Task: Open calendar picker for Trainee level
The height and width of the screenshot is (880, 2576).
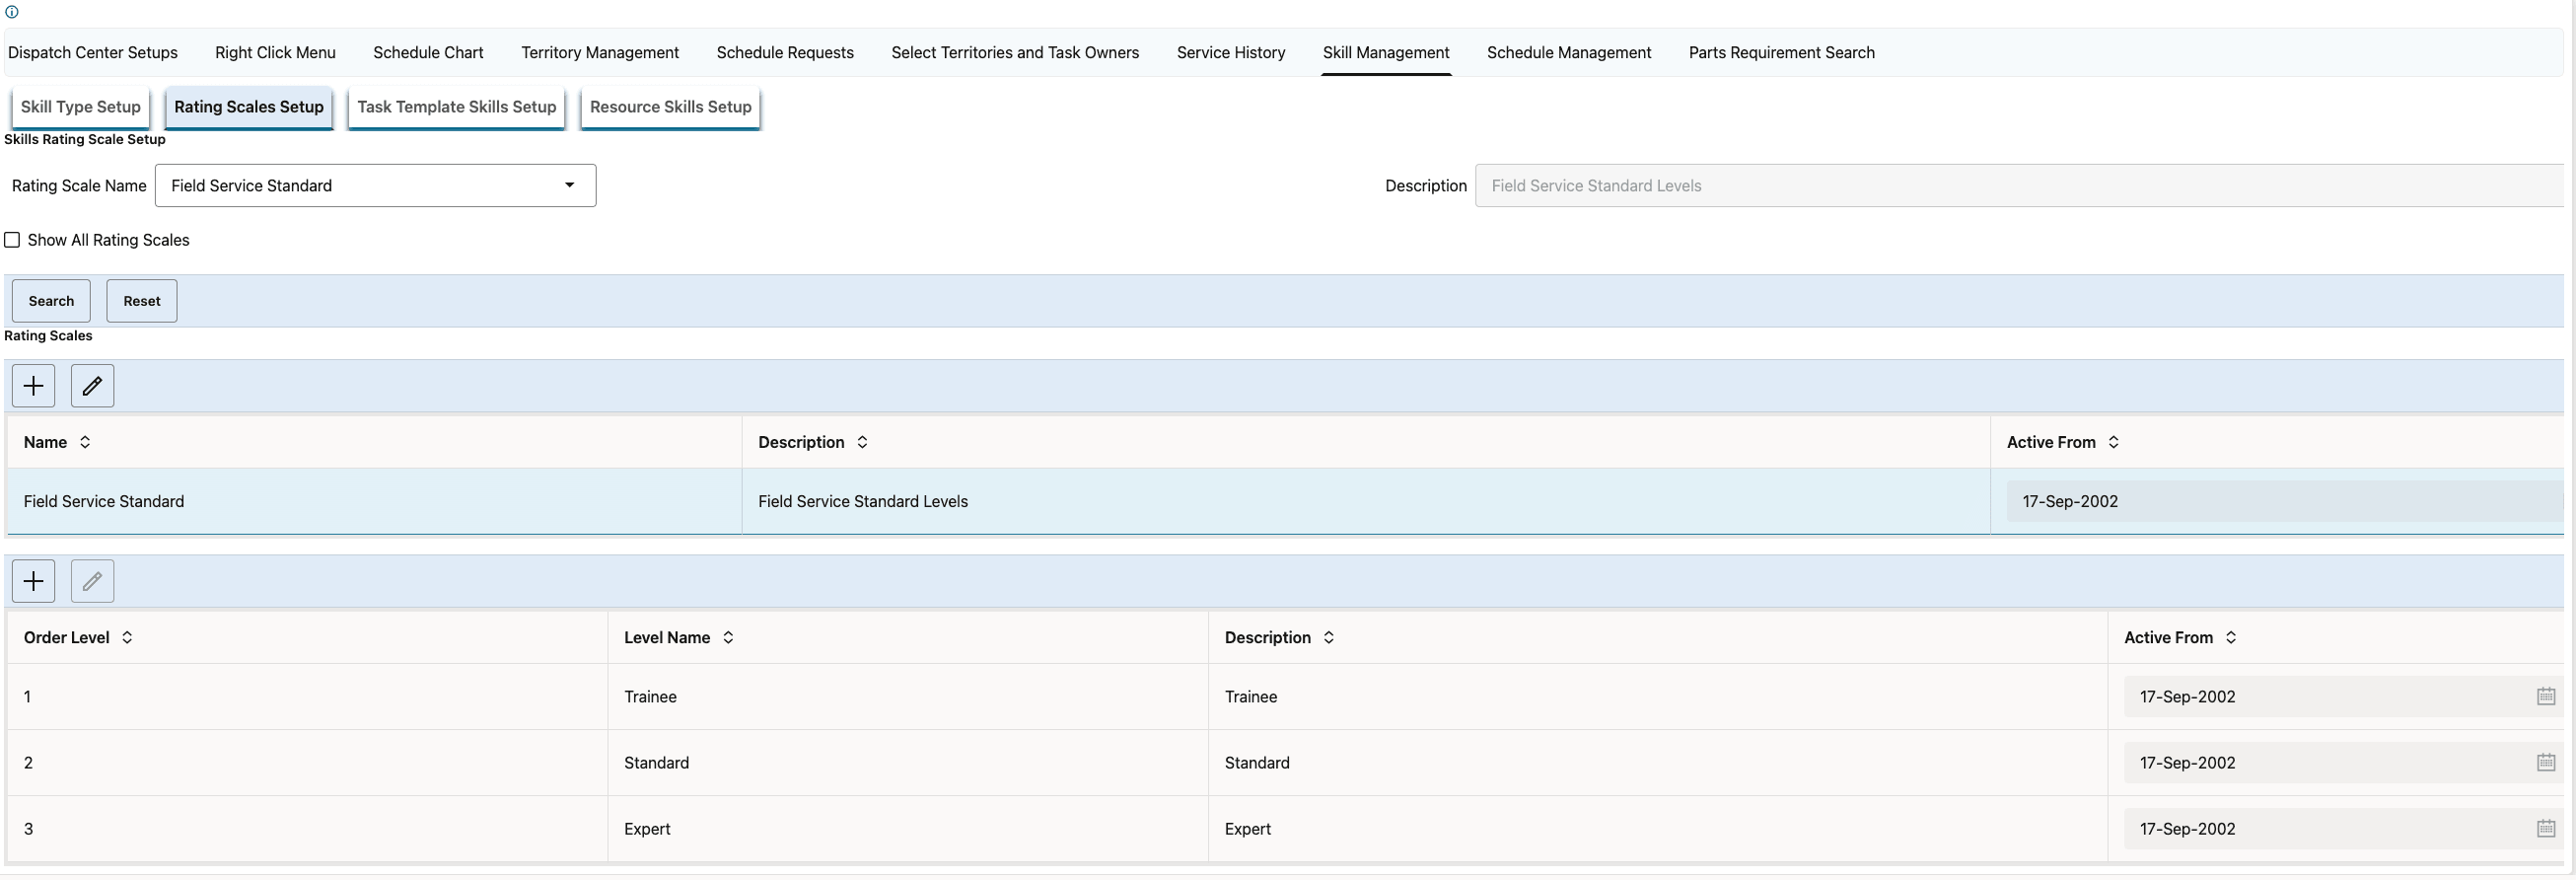Action: click(x=2545, y=697)
